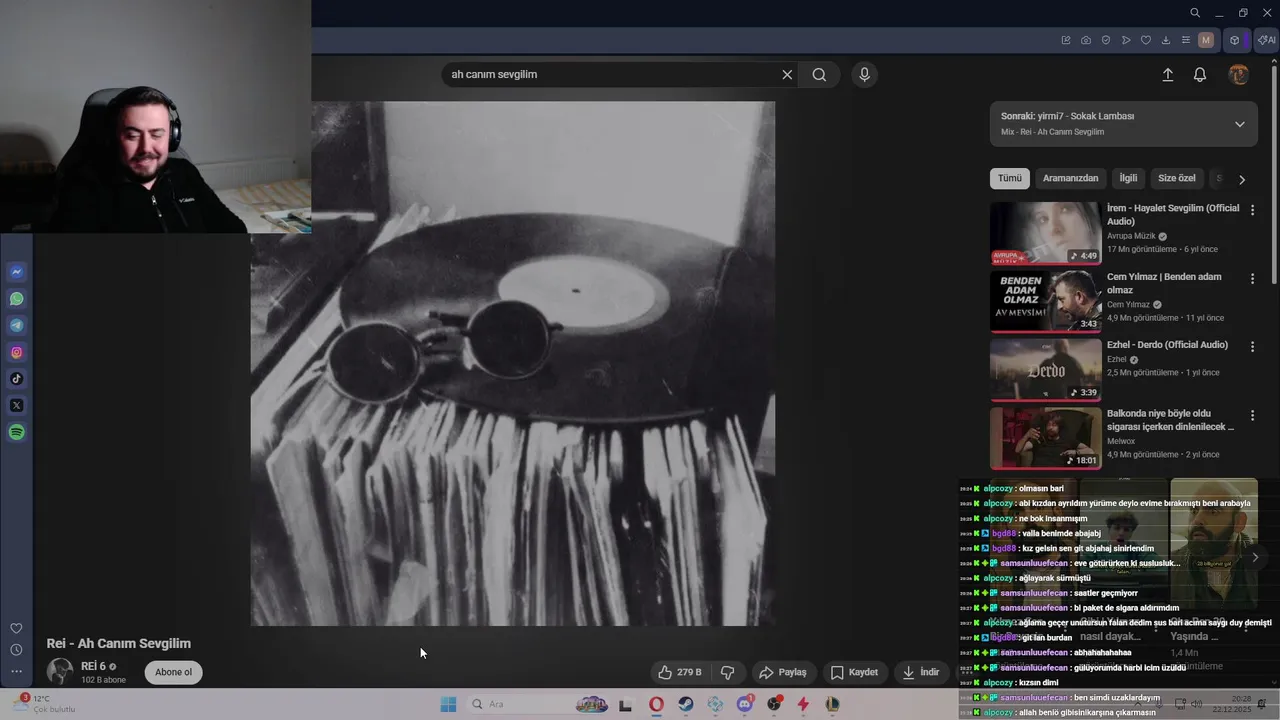Add page to bookmarks heart in address bar
This screenshot has height=720, width=1280.
[1146, 40]
